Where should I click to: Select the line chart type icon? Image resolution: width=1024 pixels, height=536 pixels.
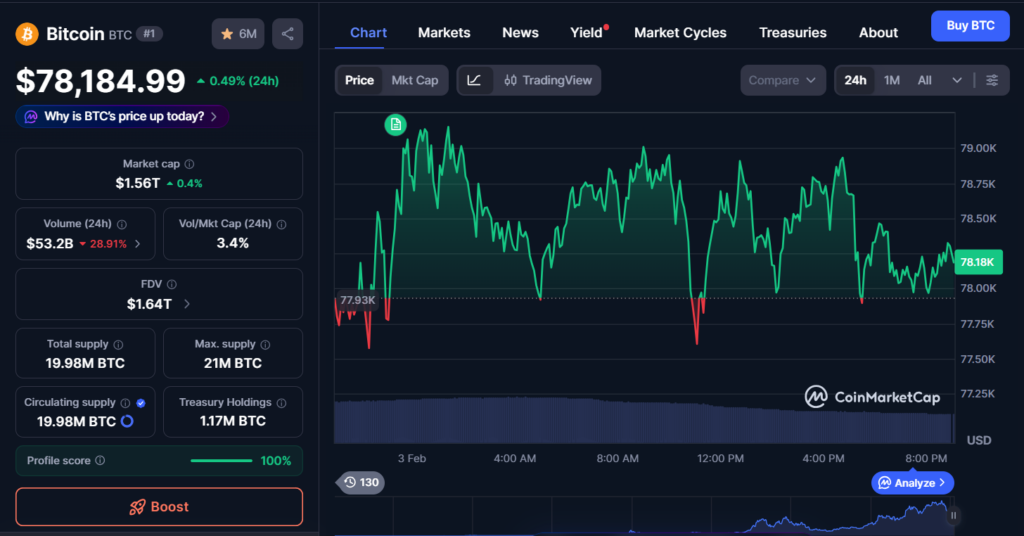[474, 80]
